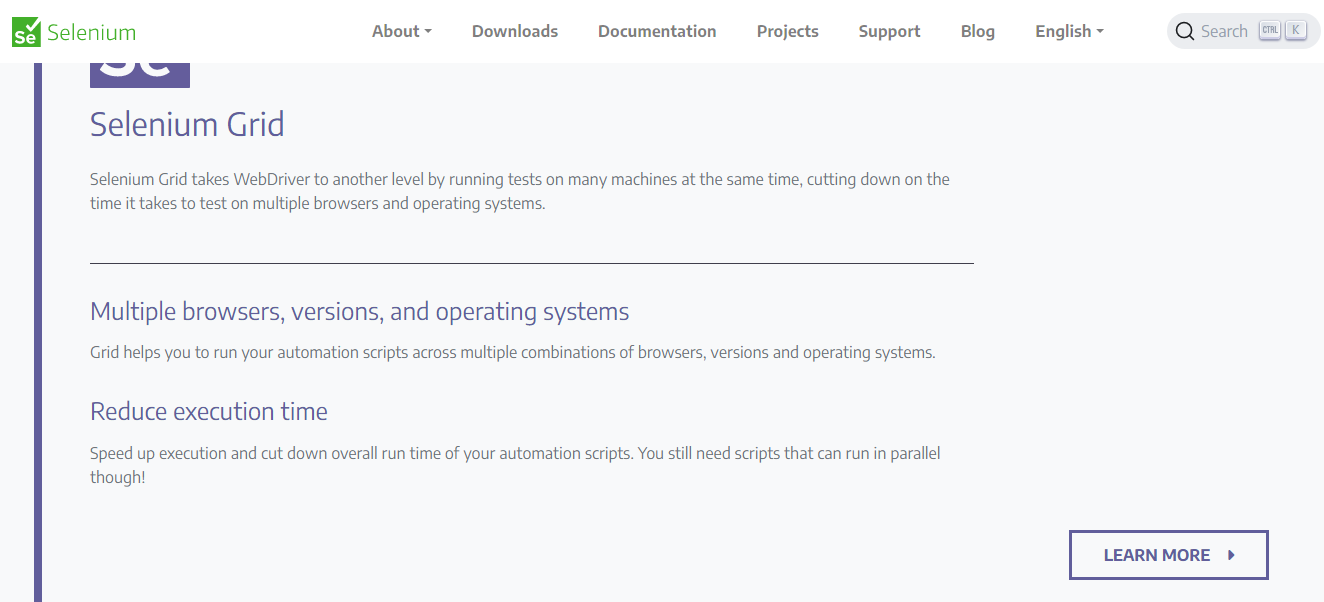
Task: Click the Multiple browsers, versions heading
Action: coord(359,311)
